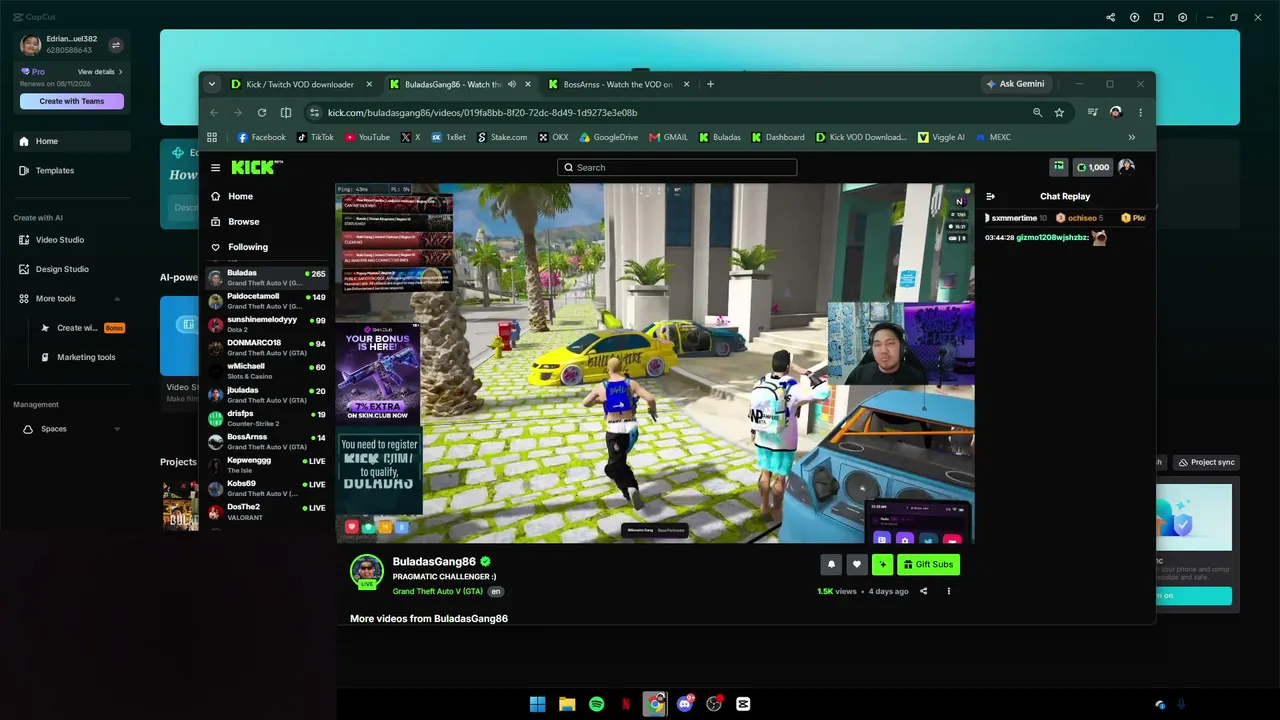Bookmark this page with the star icon
Viewport: 1280px width, 720px height.
pyautogui.click(x=1059, y=113)
